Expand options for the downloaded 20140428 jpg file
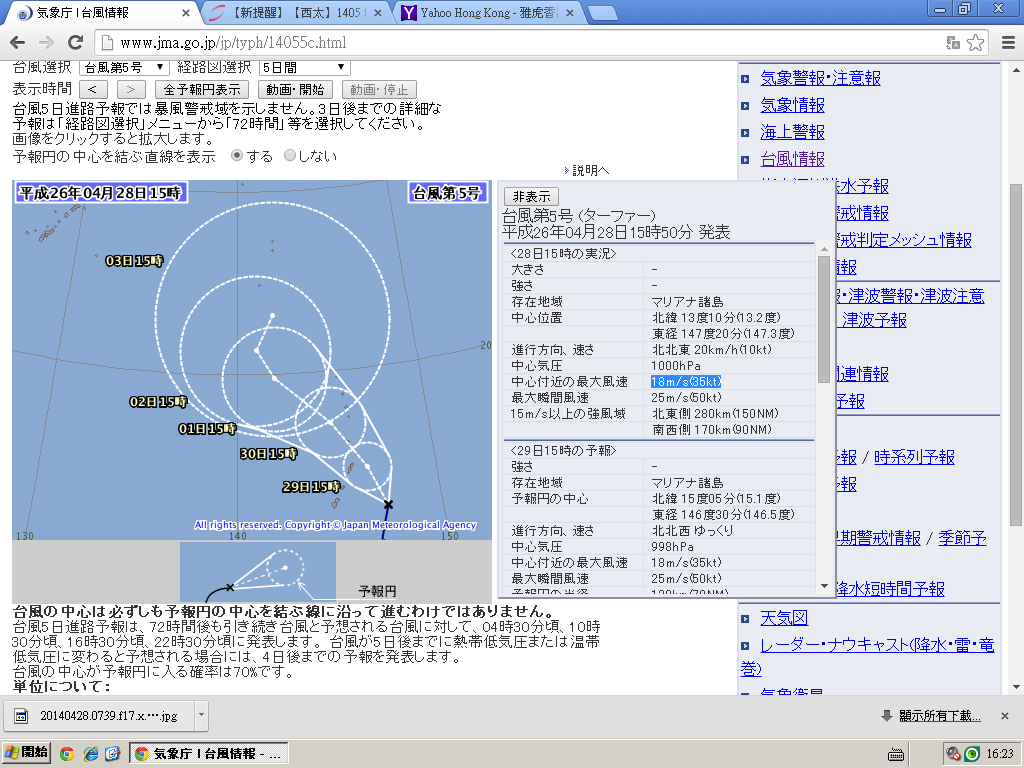Image resolution: width=1024 pixels, height=768 pixels. (x=199, y=716)
